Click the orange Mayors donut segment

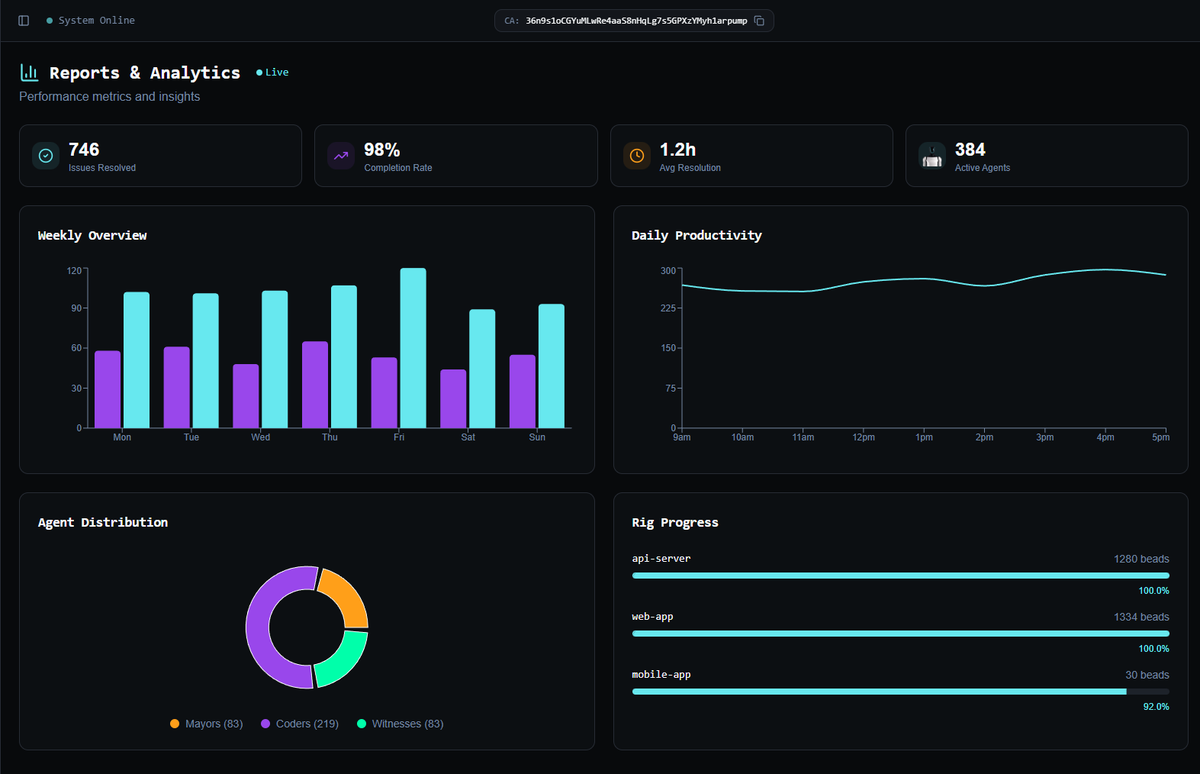[x=346, y=599]
